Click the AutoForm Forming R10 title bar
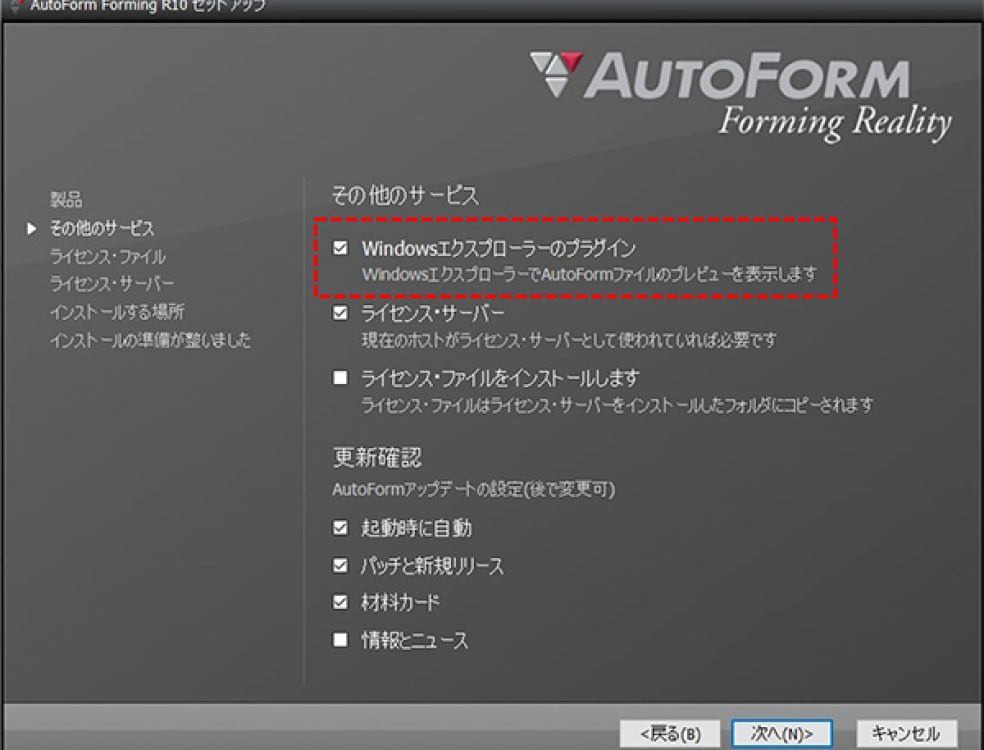984x750 pixels. click(x=492, y=8)
